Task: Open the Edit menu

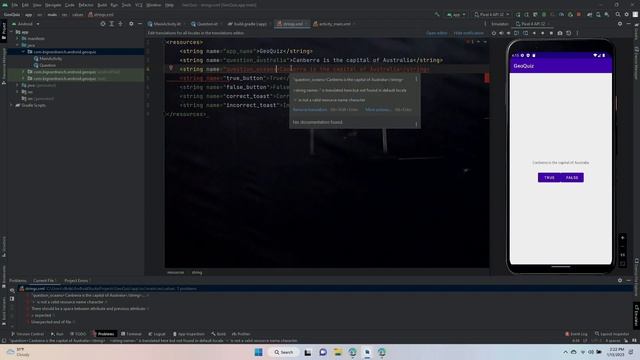Action: tap(25, 5)
